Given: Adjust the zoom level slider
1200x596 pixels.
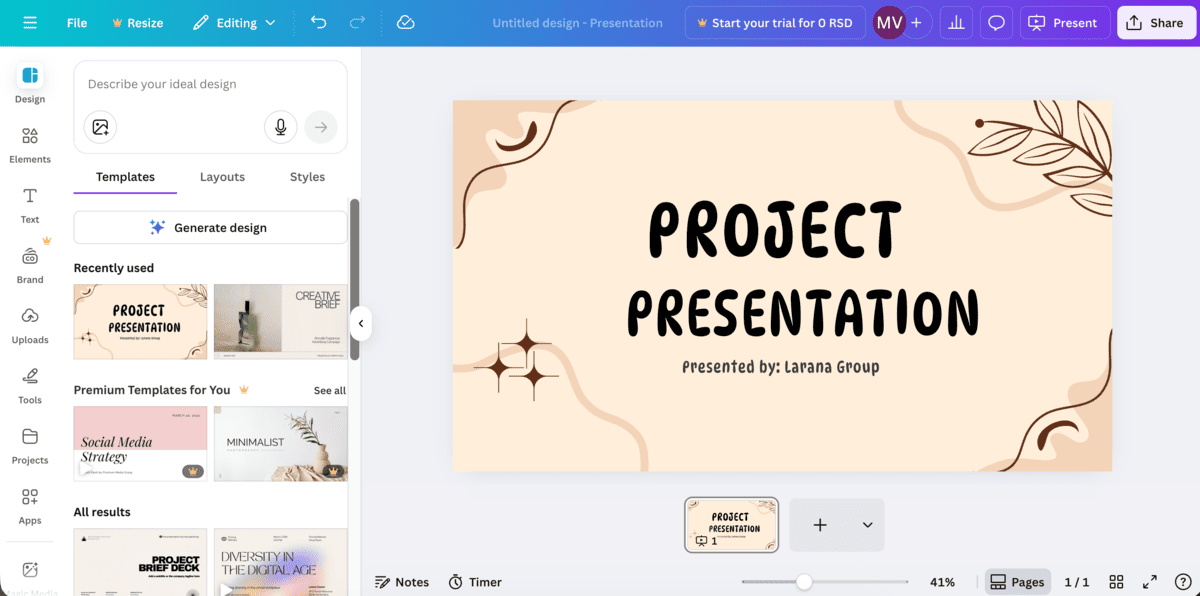Looking at the screenshot, I should coord(805,580).
